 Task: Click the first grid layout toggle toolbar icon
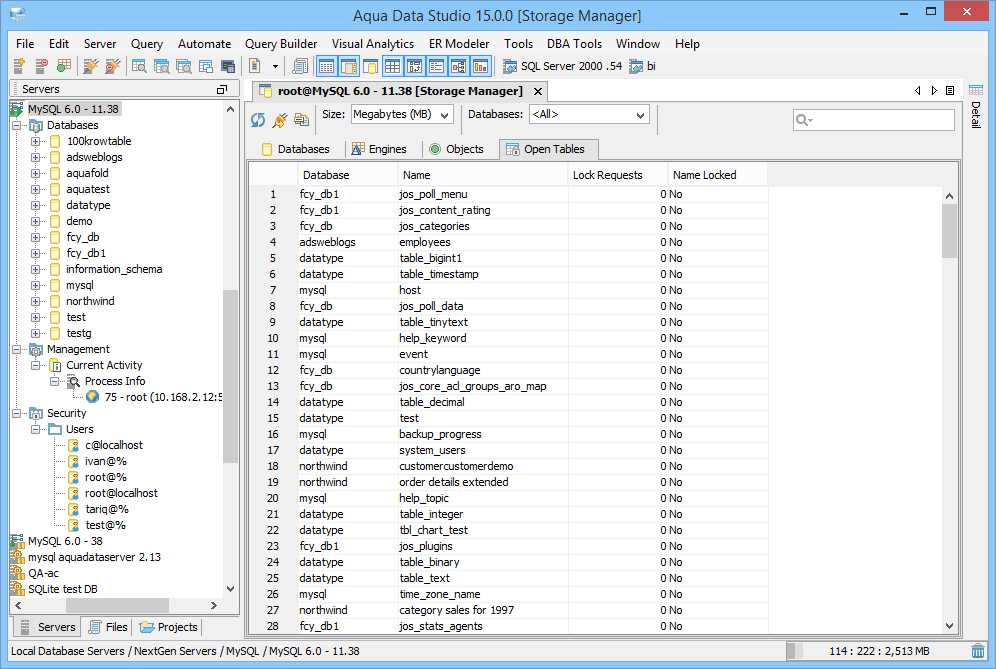coord(326,65)
